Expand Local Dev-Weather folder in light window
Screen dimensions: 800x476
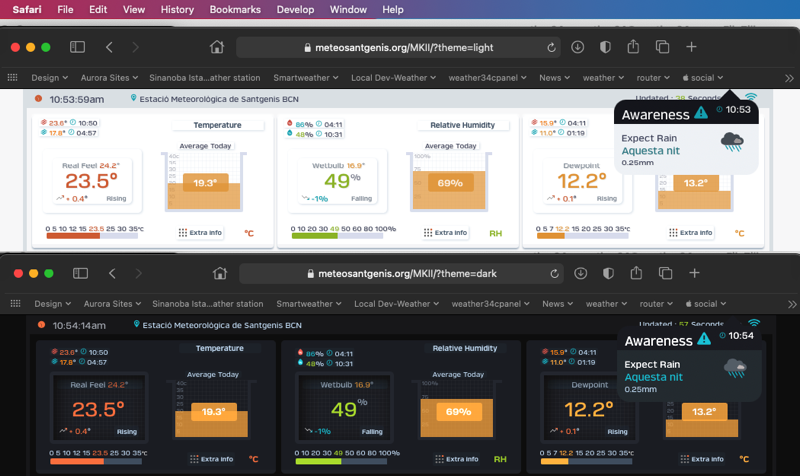pos(393,78)
